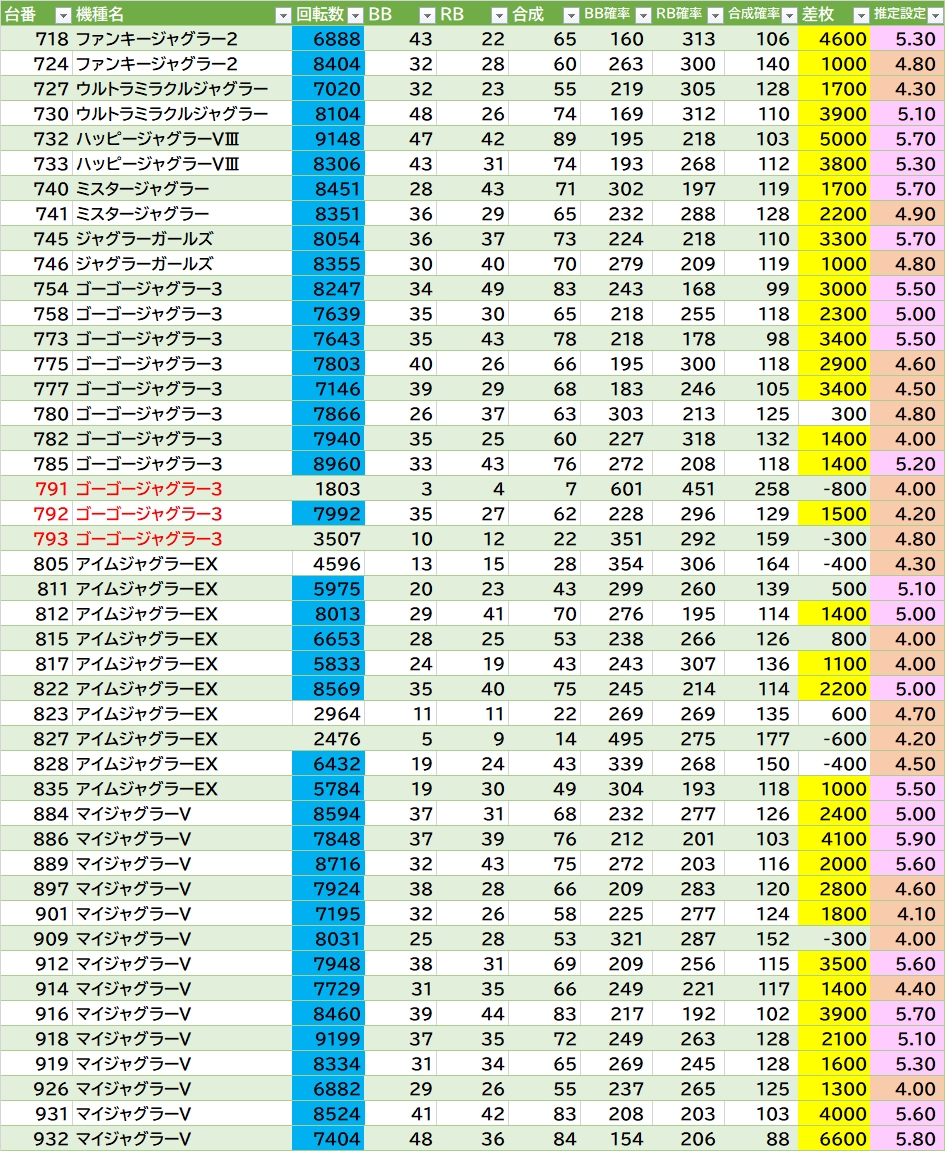The image size is (945, 1151).
Task: Click the 6653 rotation count cell
Action: [328, 638]
